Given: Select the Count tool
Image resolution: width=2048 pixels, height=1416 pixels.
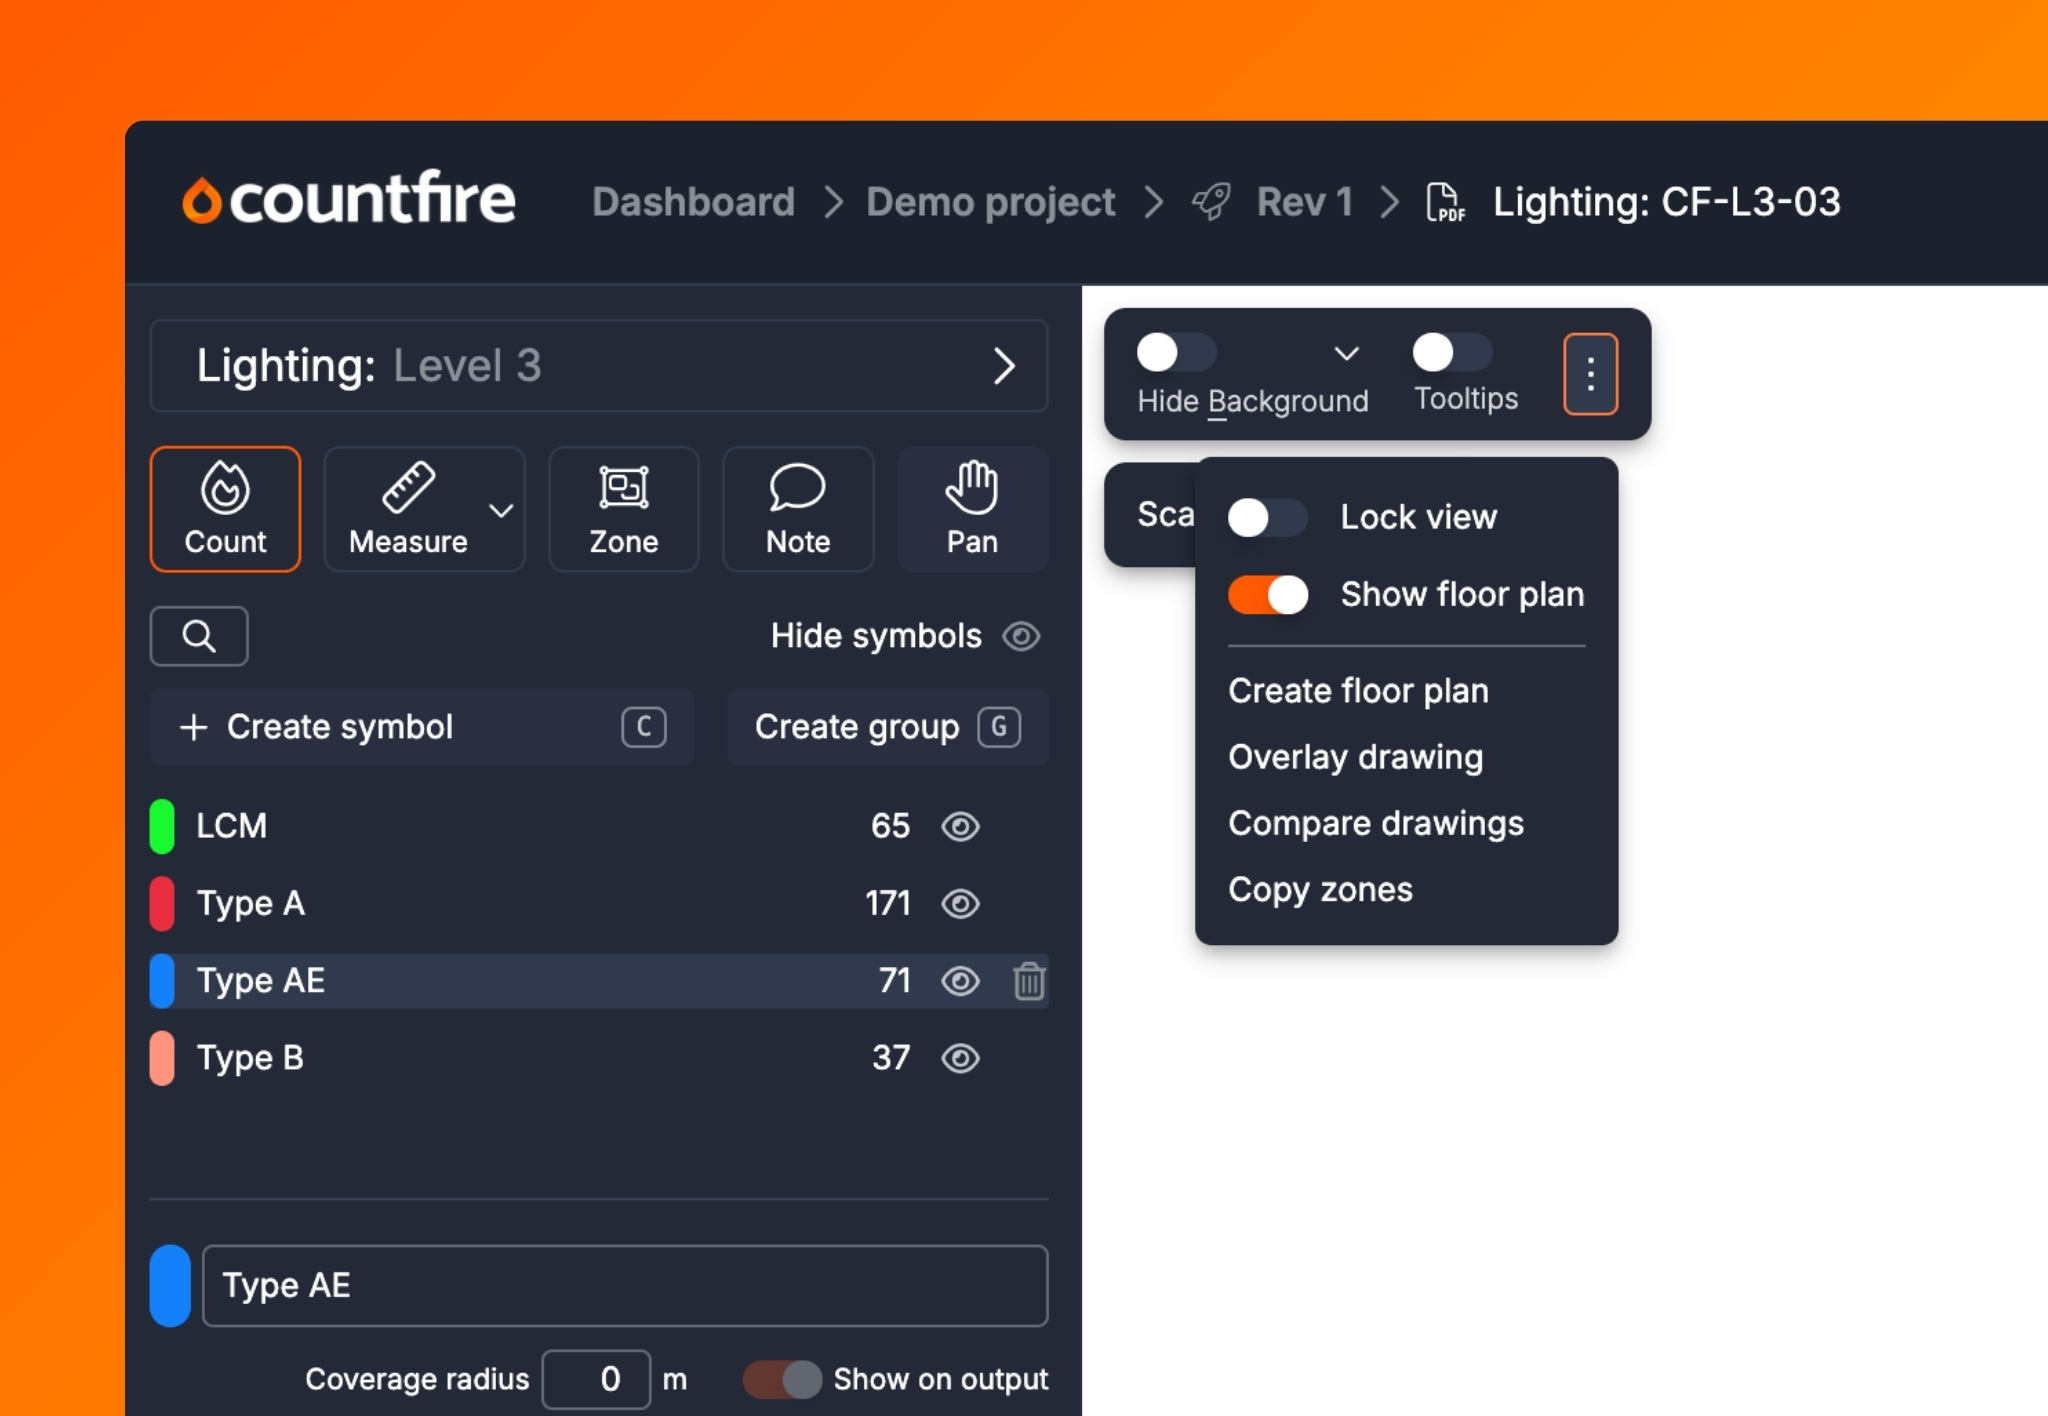Looking at the screenshot, I should [225, 509].
